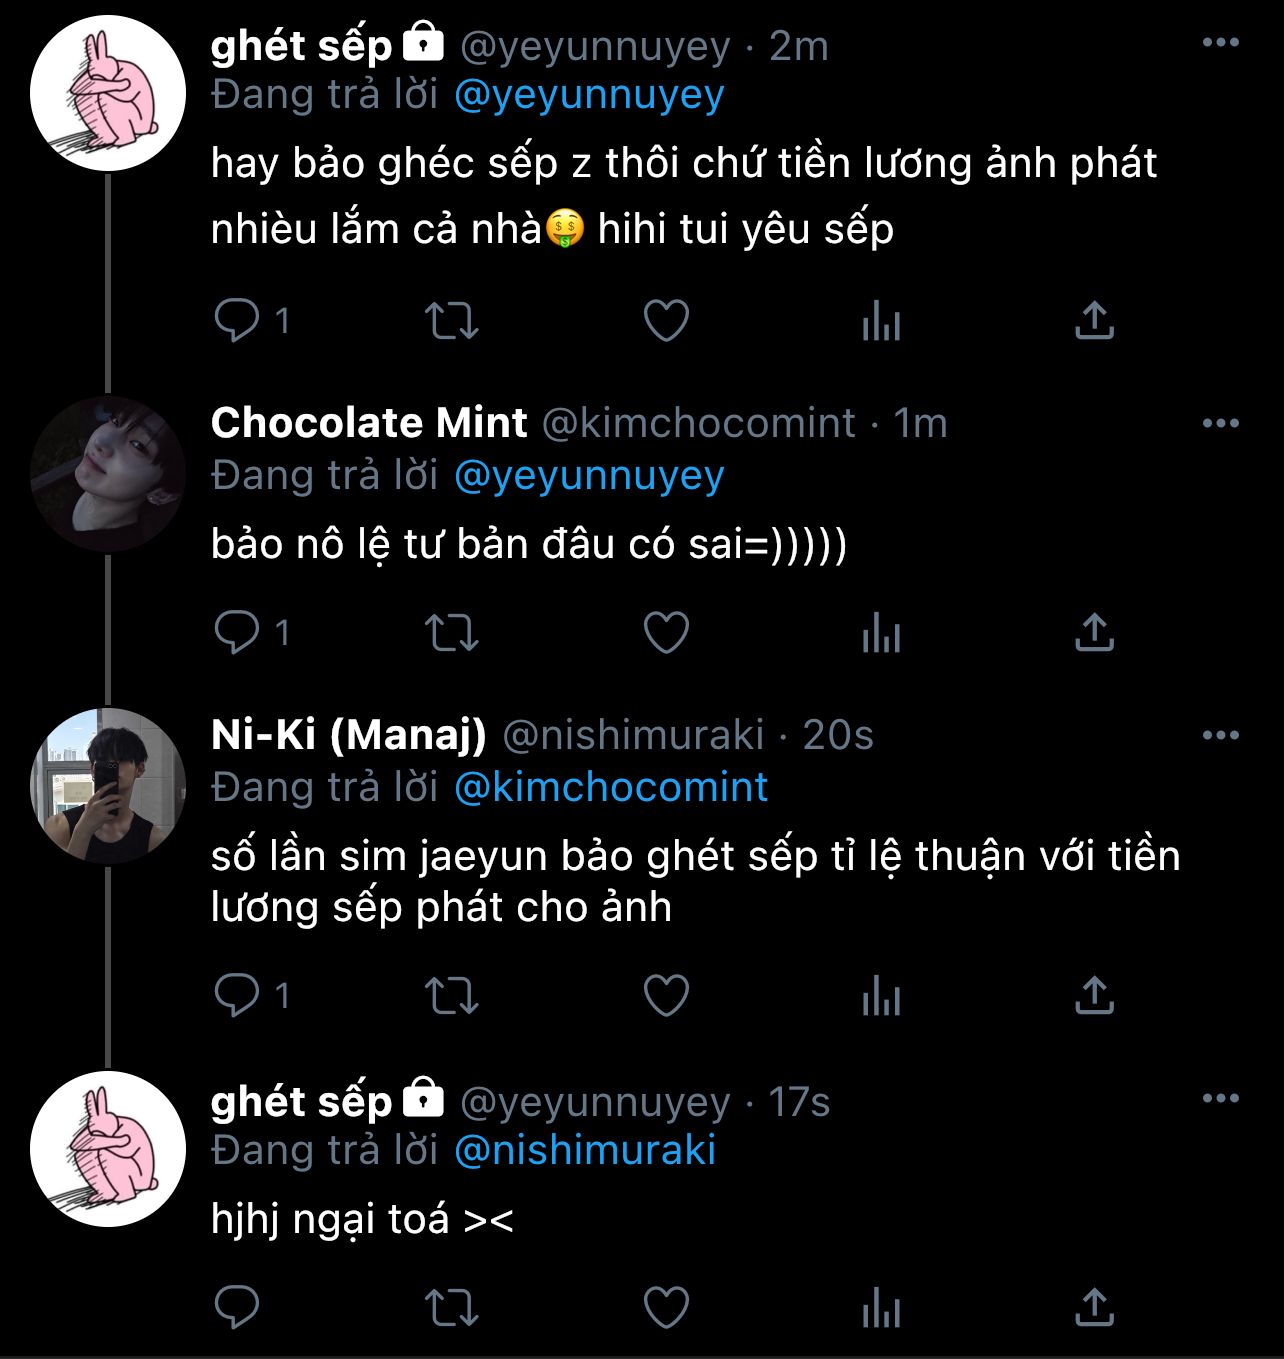
Task: Open Ni-Ki (Manaj) profile name
Action: point(348,735)
